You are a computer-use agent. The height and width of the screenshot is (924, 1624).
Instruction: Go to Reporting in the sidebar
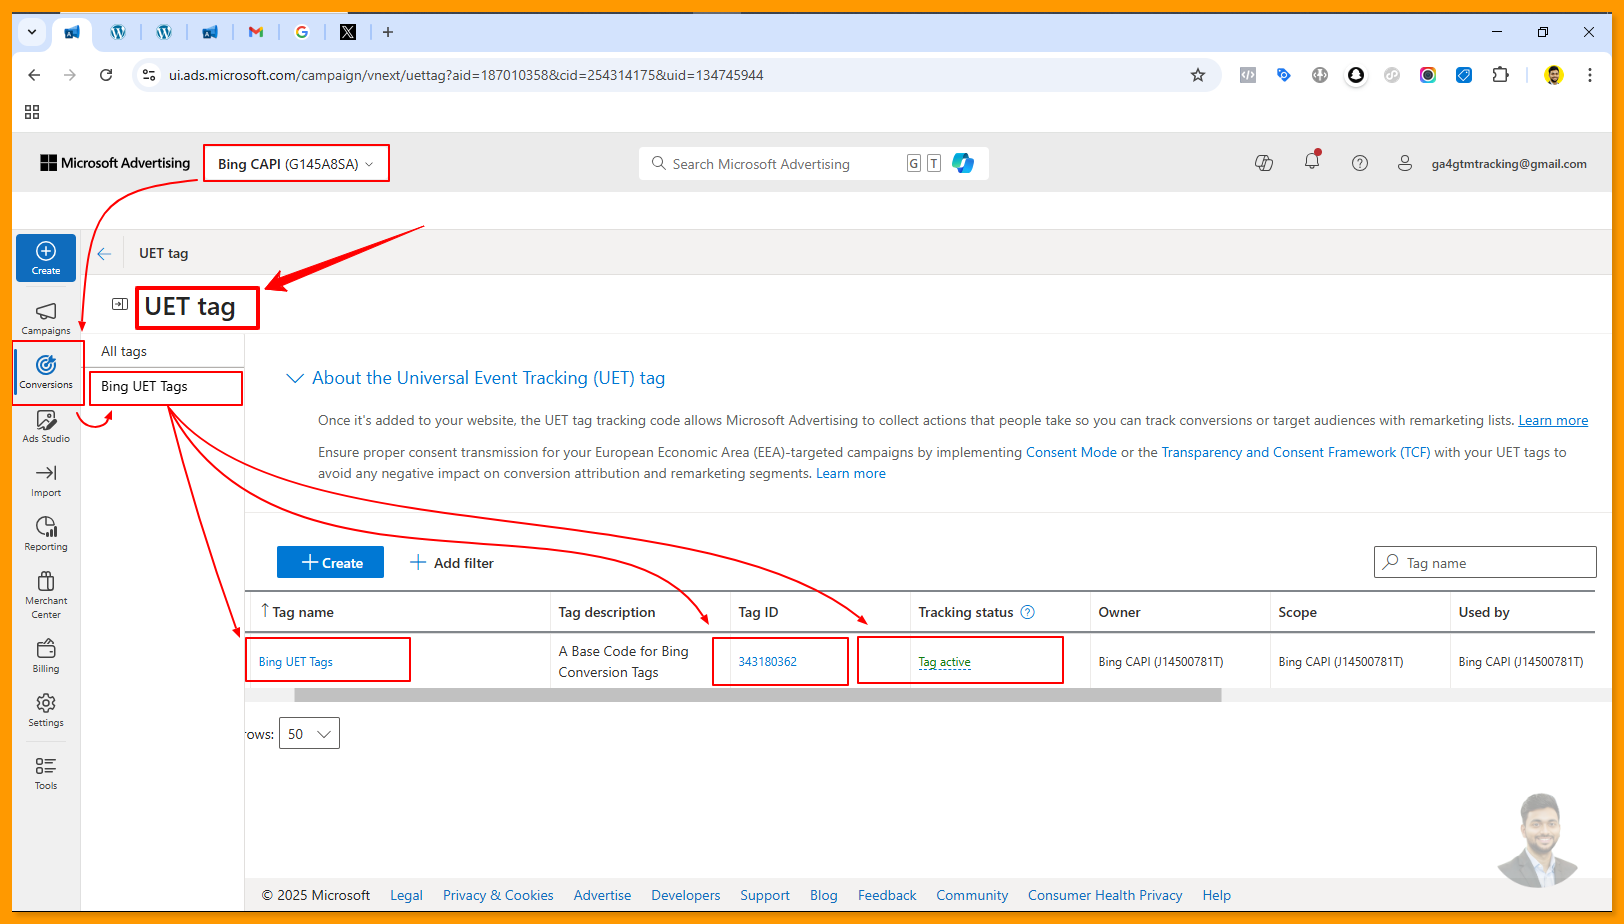coord(46,534)
